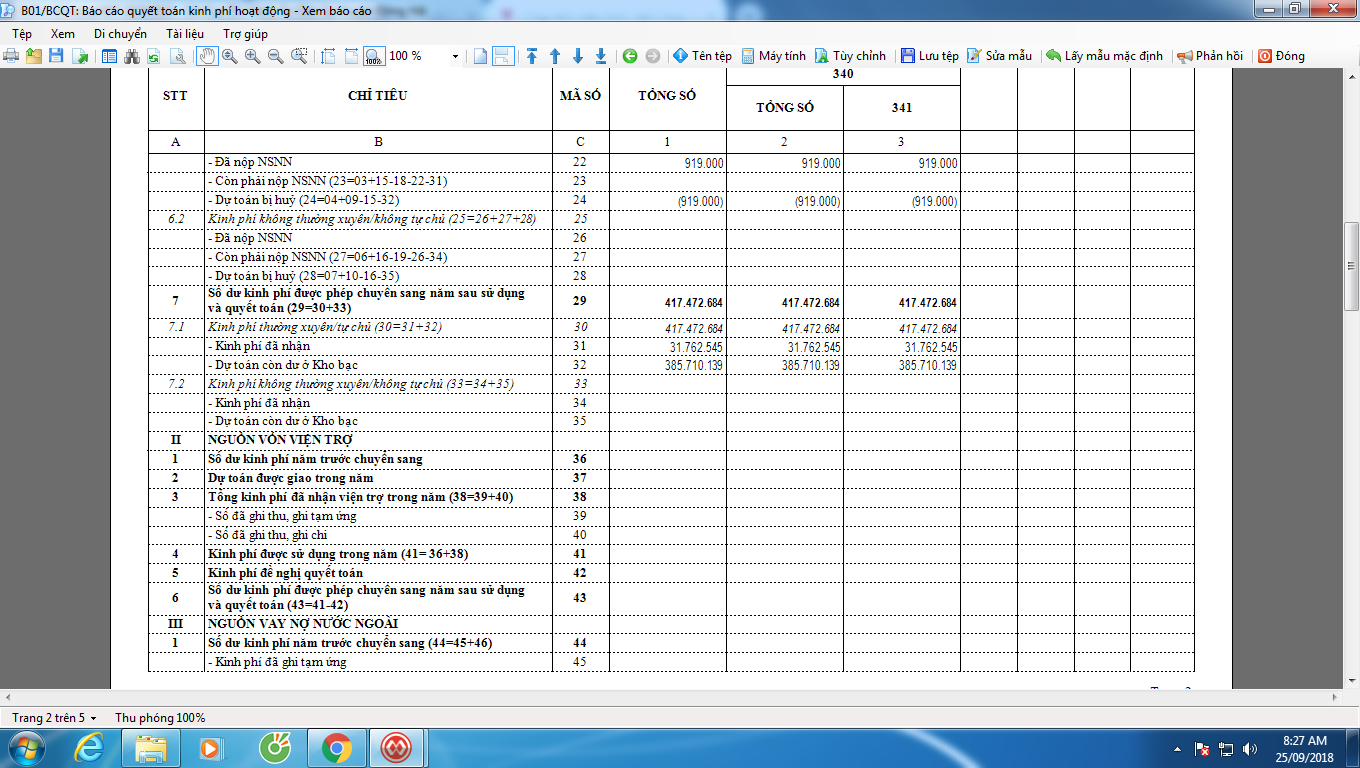Open the zoom percentage dropdown
Viewport: 1360px width, 768px height.
(x=455, y=56)
